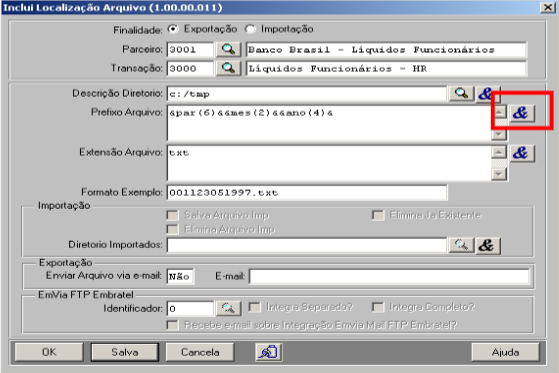This screenshot has height=373, width=559.
Task: Click the Salva button
Action: 125,352
